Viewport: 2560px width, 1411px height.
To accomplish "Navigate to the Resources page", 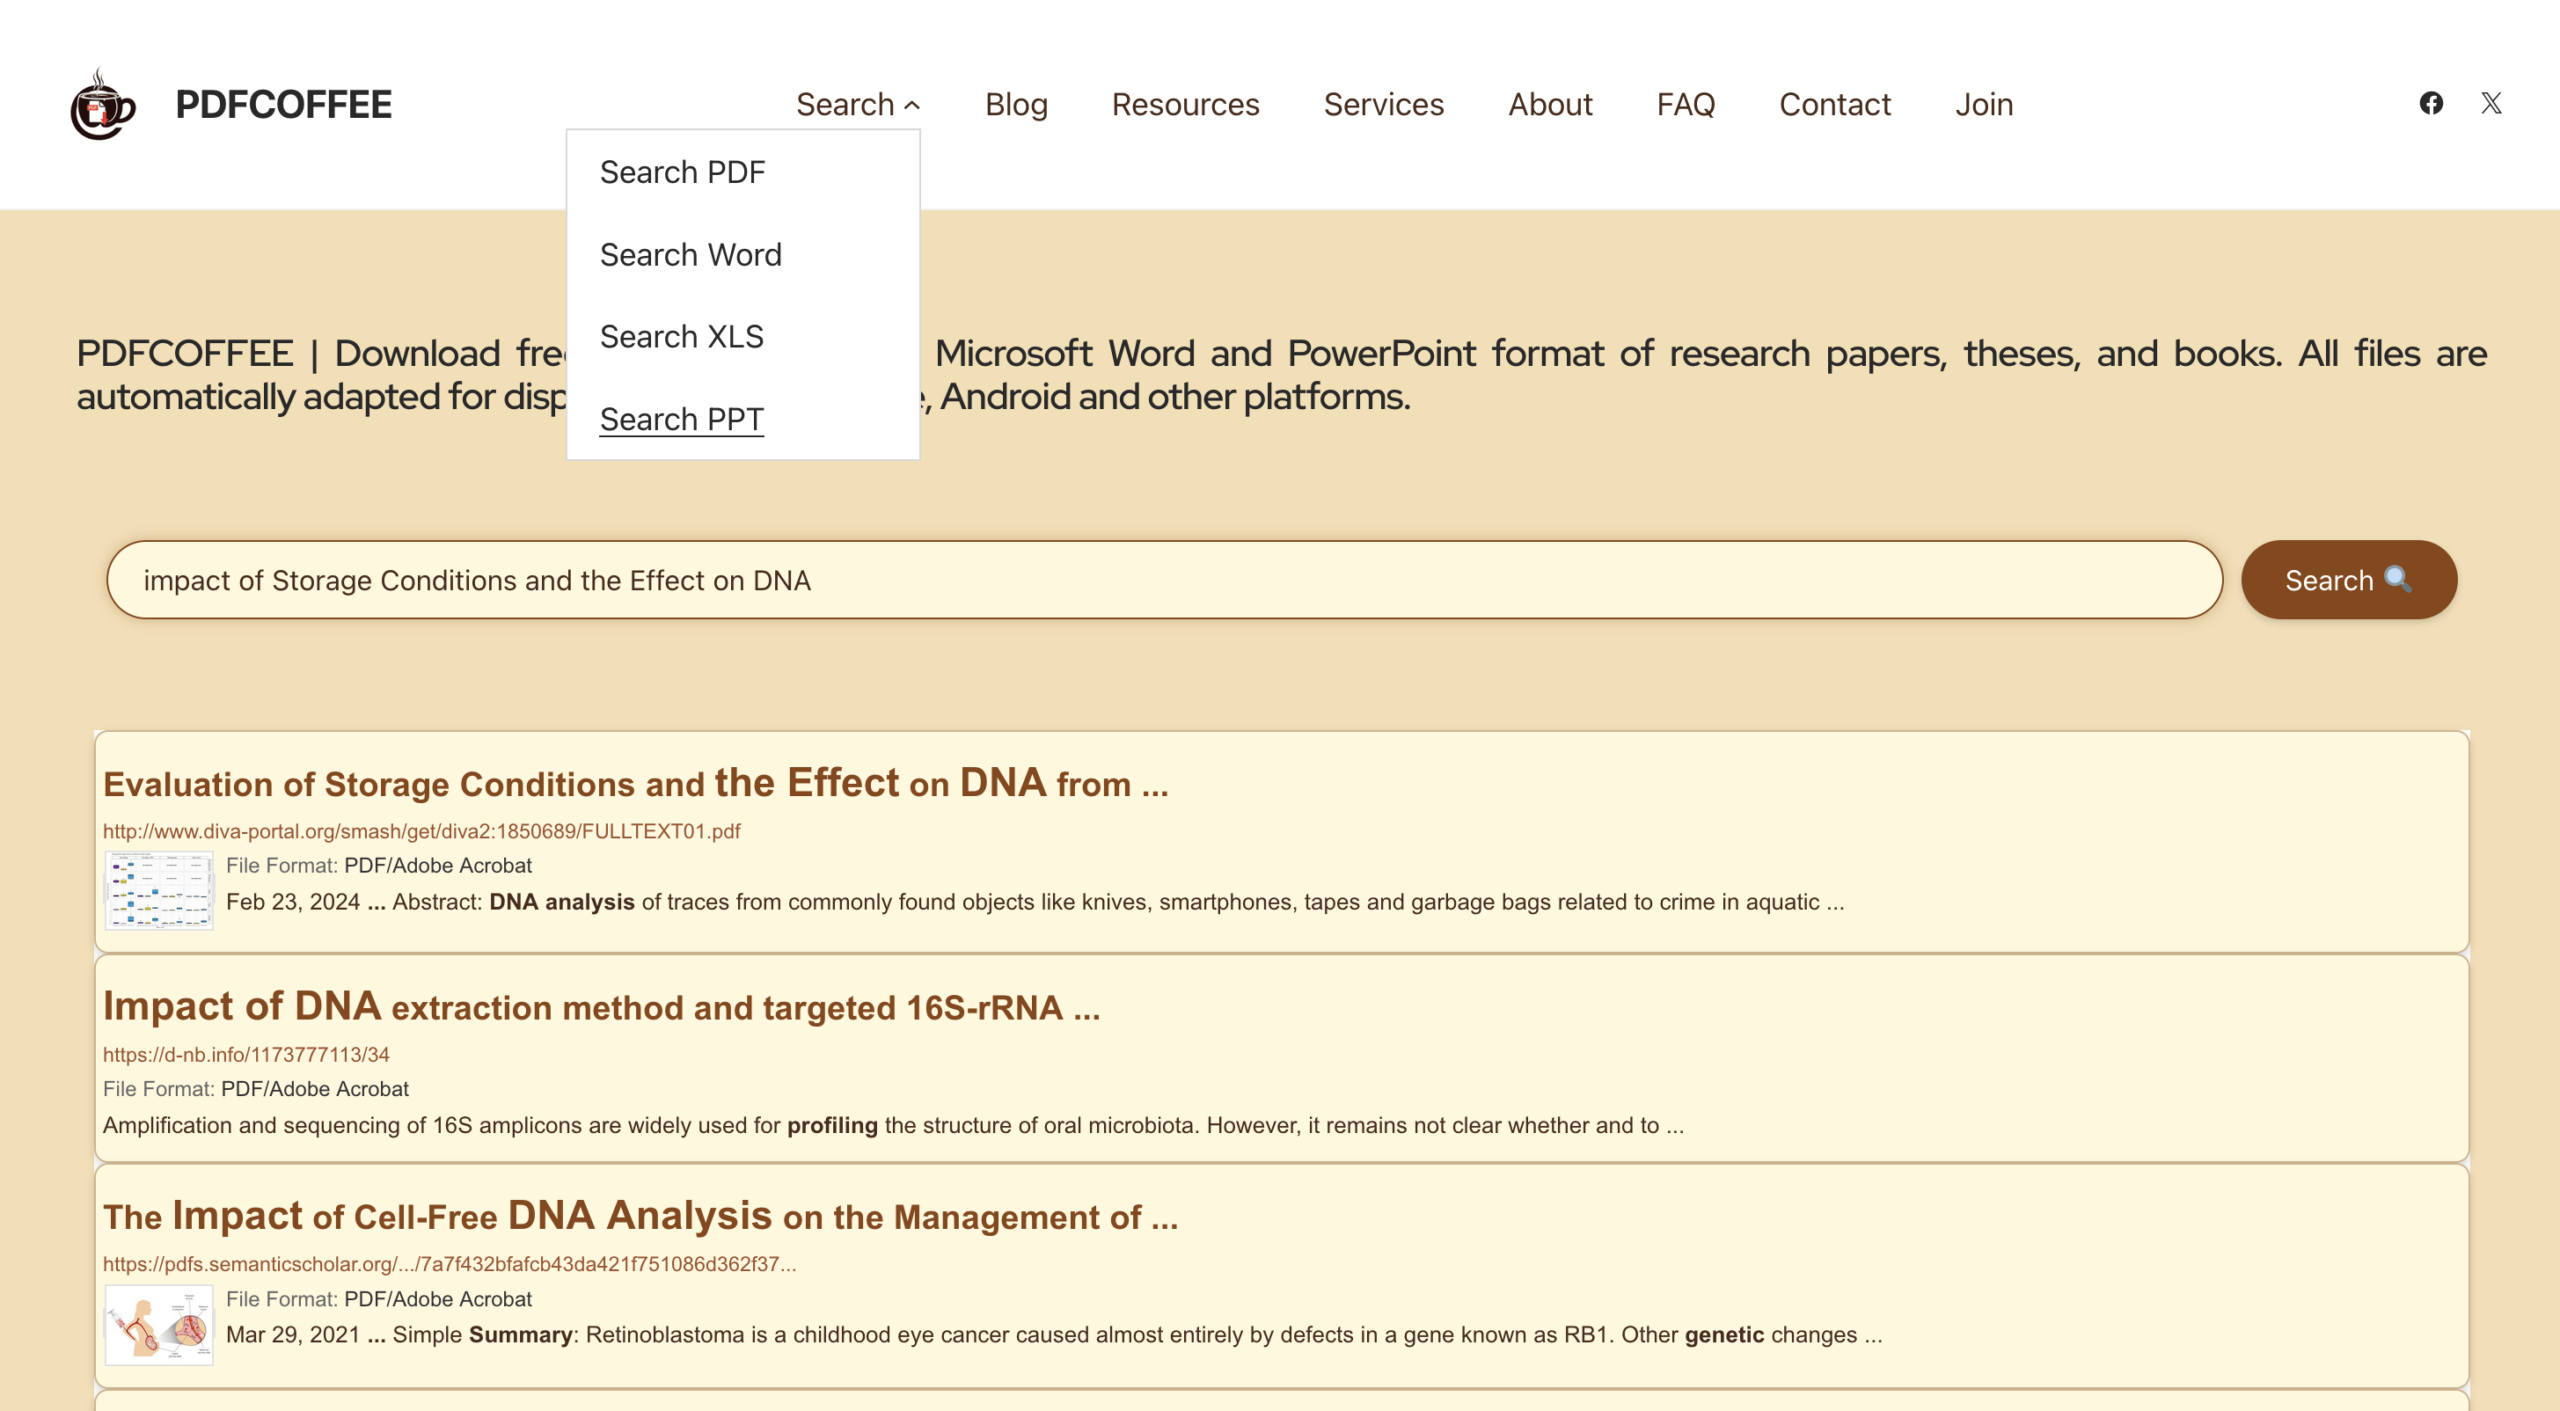I will (1185, 104).
